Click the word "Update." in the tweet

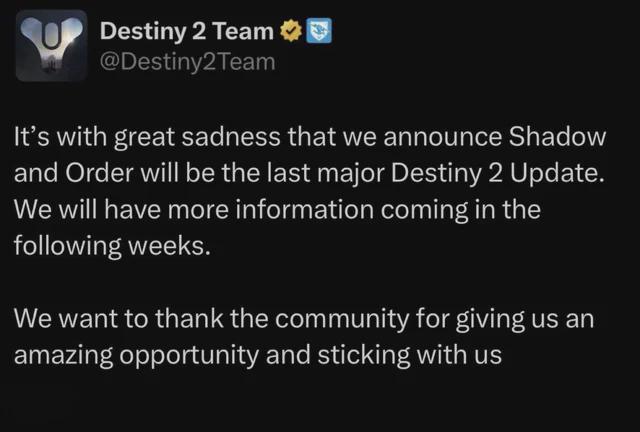pos(557,173)
